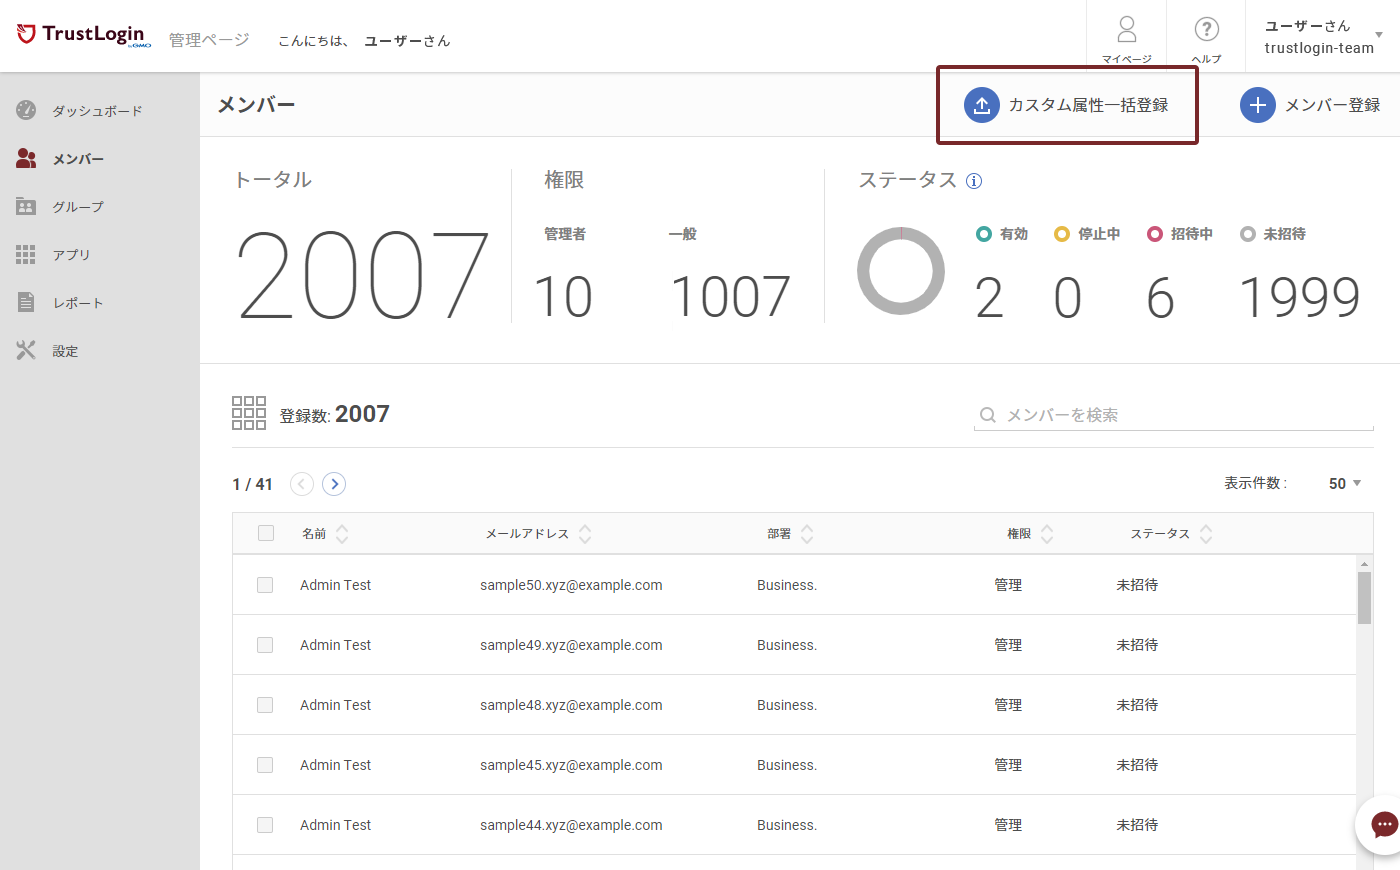This screenshot has width=1400, height=870.
Task: Open the chat support bubble
Action: coord(1384,825)
